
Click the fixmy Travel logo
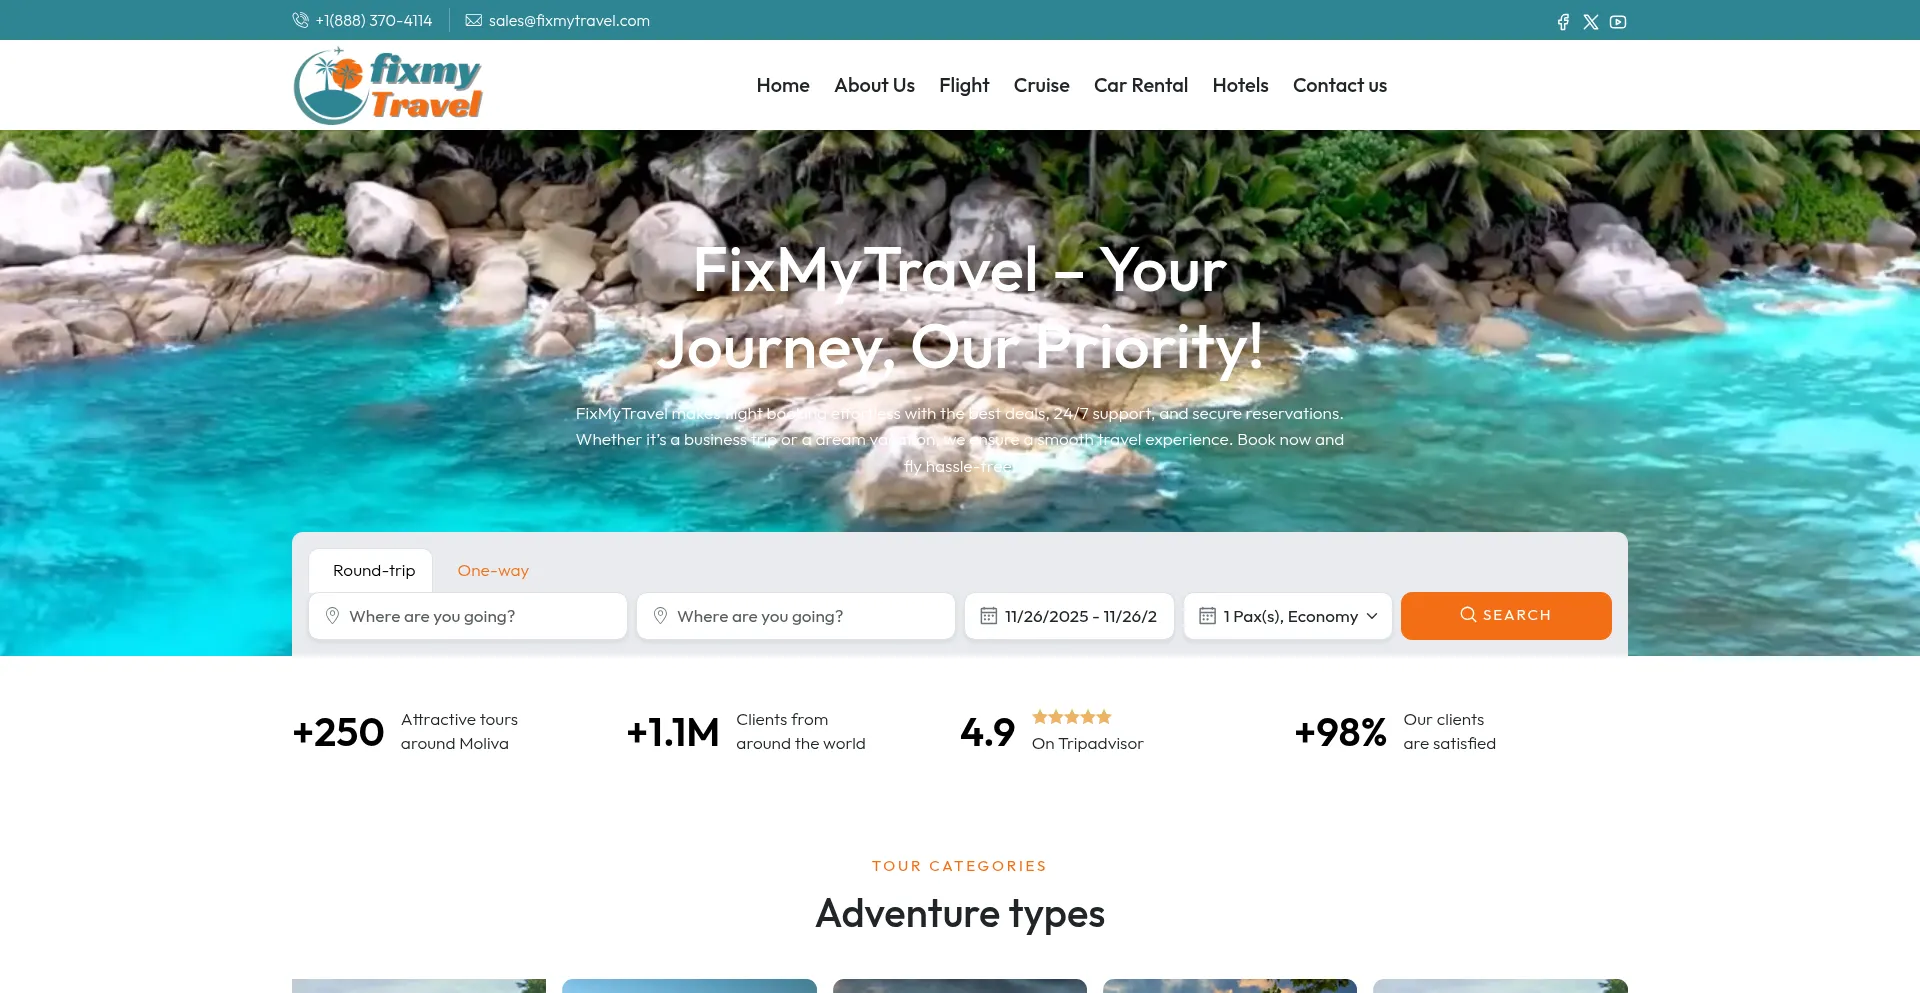[x=388, y=85]
